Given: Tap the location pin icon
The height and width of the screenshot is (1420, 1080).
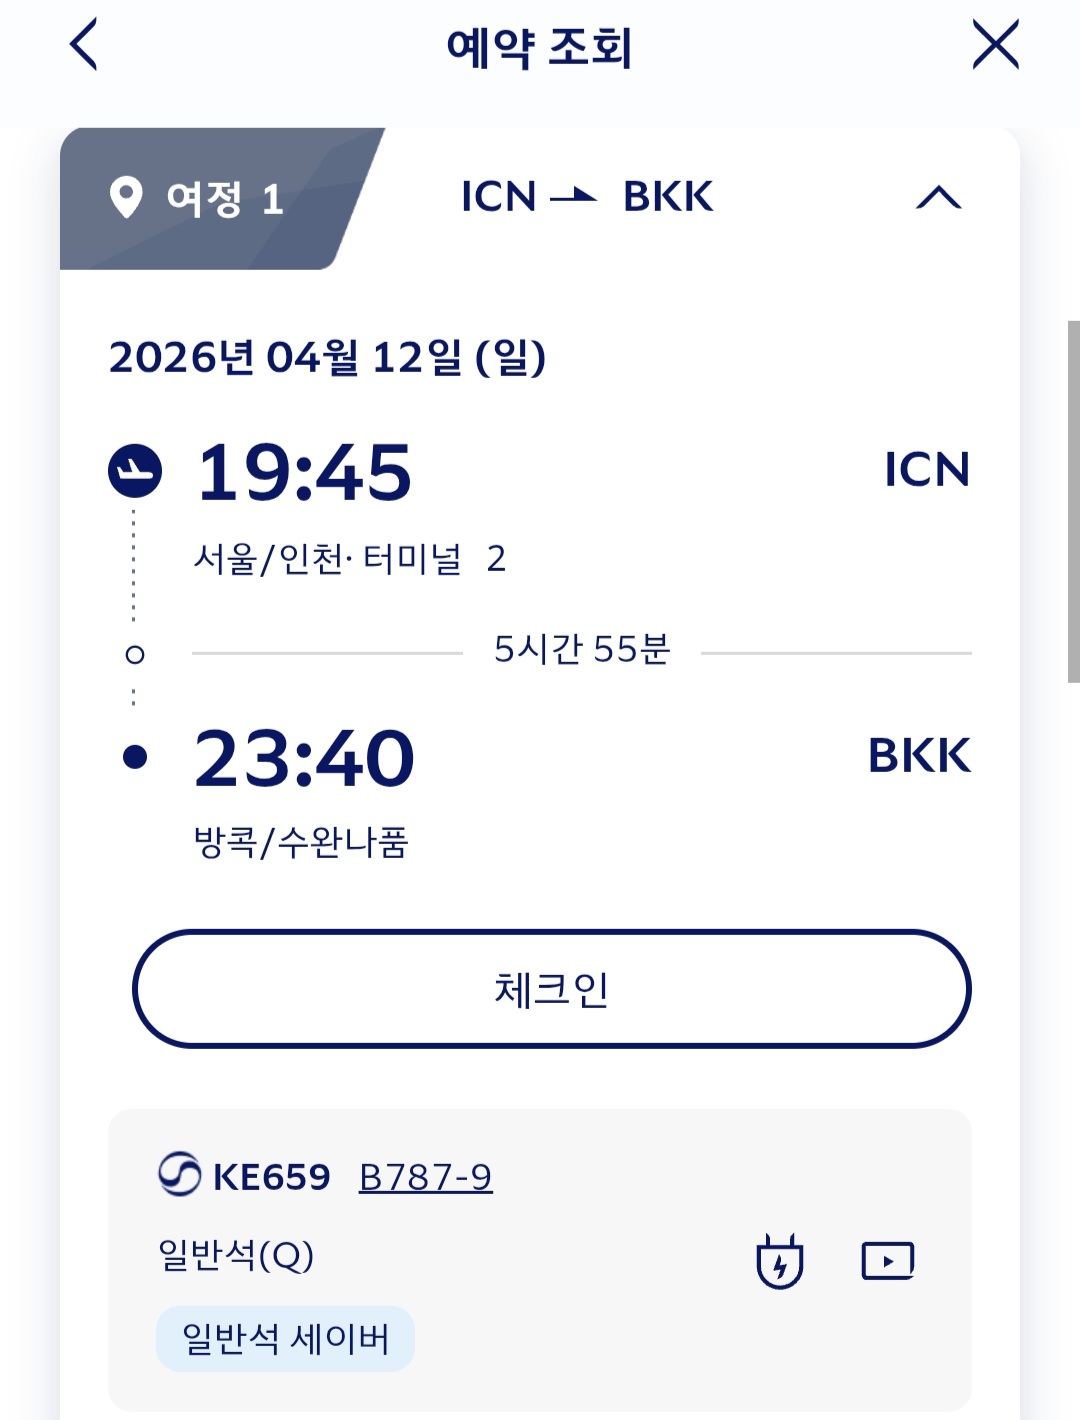Looking at the screenshot, I should pyautogui.click(x=126, y=197).
